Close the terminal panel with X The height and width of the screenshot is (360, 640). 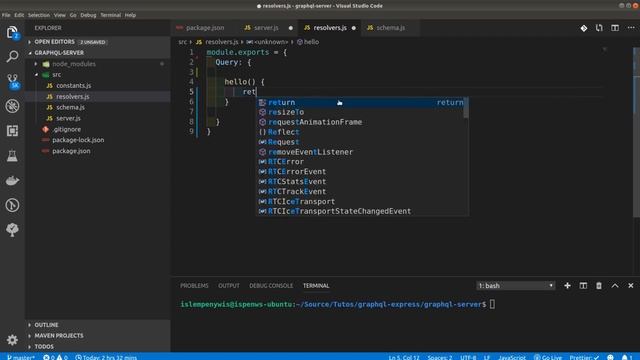[x=631, y=286]
